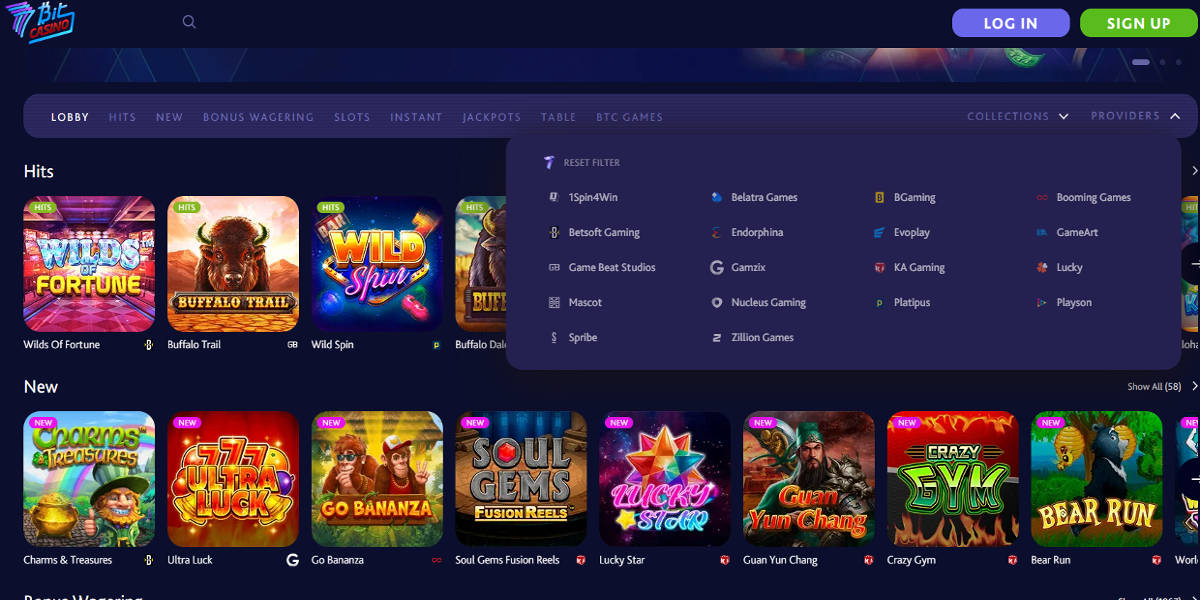1200x600 pixels.
Task: Click the Playson provider icon
Action: (1042, 303)
